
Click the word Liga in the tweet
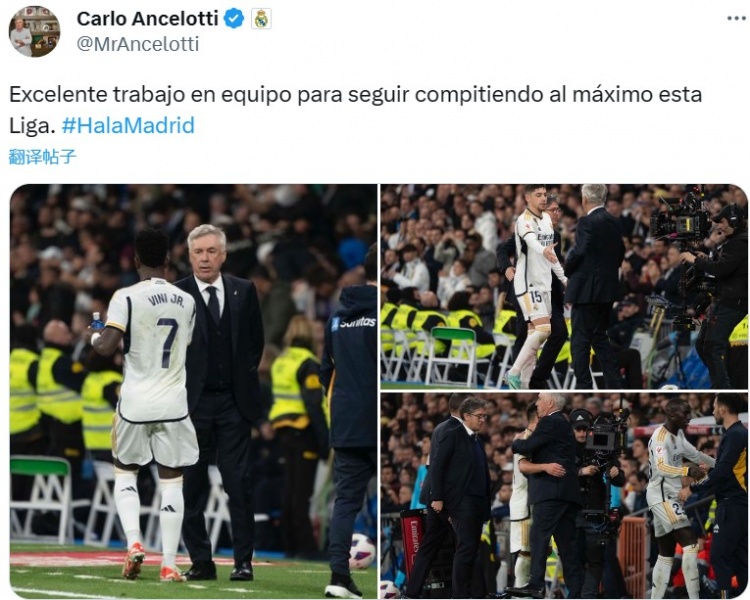tap(29, 125)
